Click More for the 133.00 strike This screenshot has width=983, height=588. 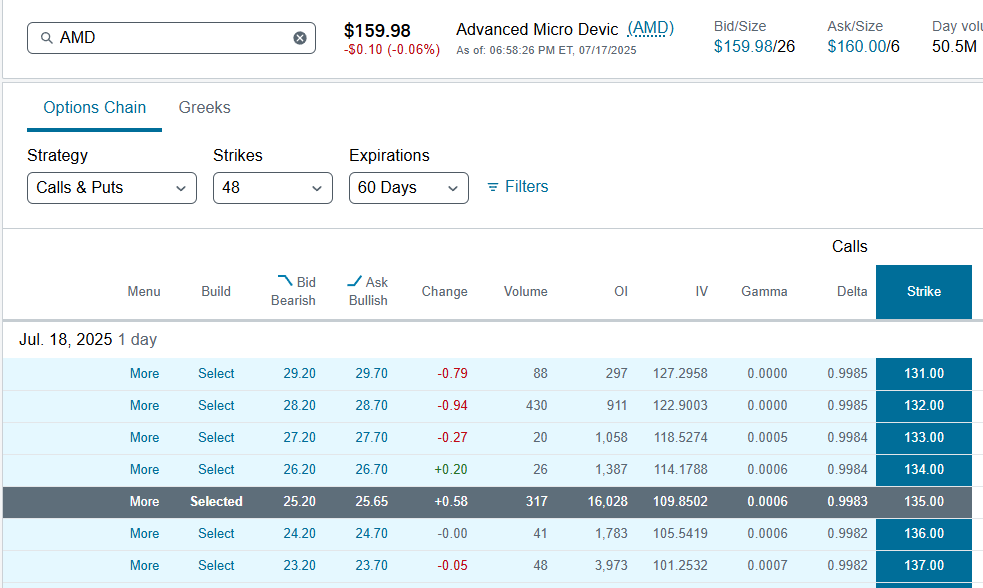pyautogui.click(x=144, y=438)
